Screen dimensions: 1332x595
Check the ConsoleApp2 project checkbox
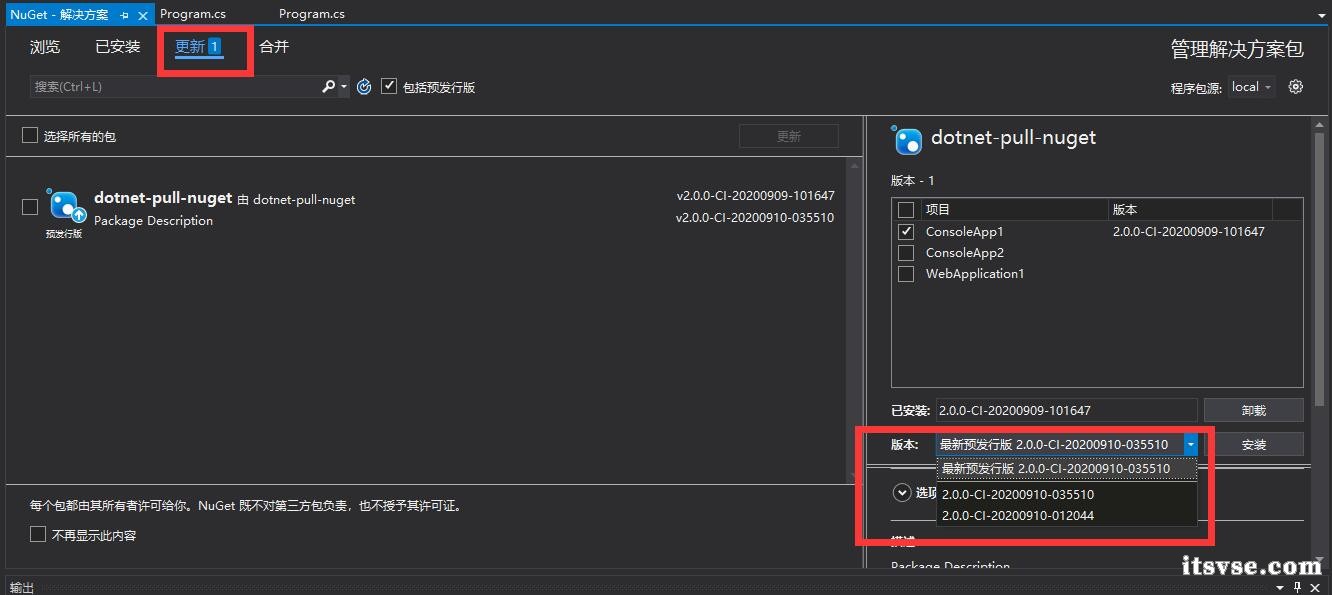906,253
